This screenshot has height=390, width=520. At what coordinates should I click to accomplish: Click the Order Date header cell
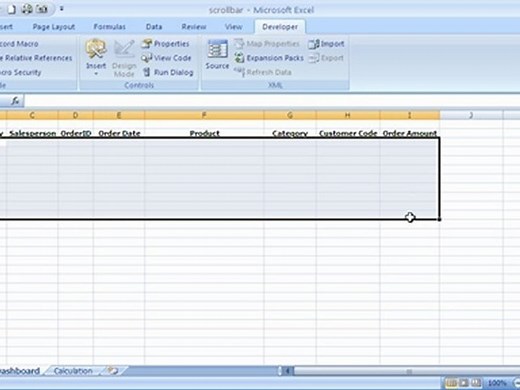[x=119, y=133]
